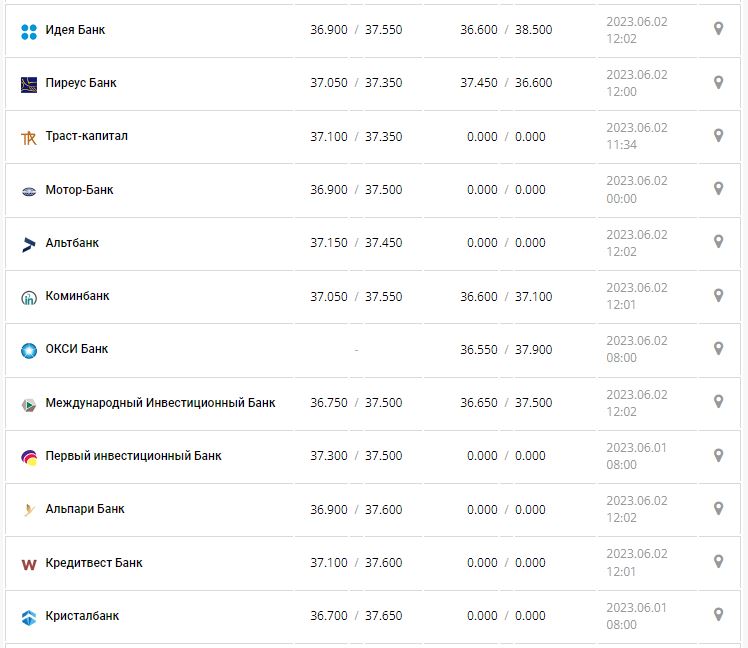Image resolution: width=748 pixels, height=648 pixels.
Task: Click the Траст-капитал logo icon
Action: [28, 137]
